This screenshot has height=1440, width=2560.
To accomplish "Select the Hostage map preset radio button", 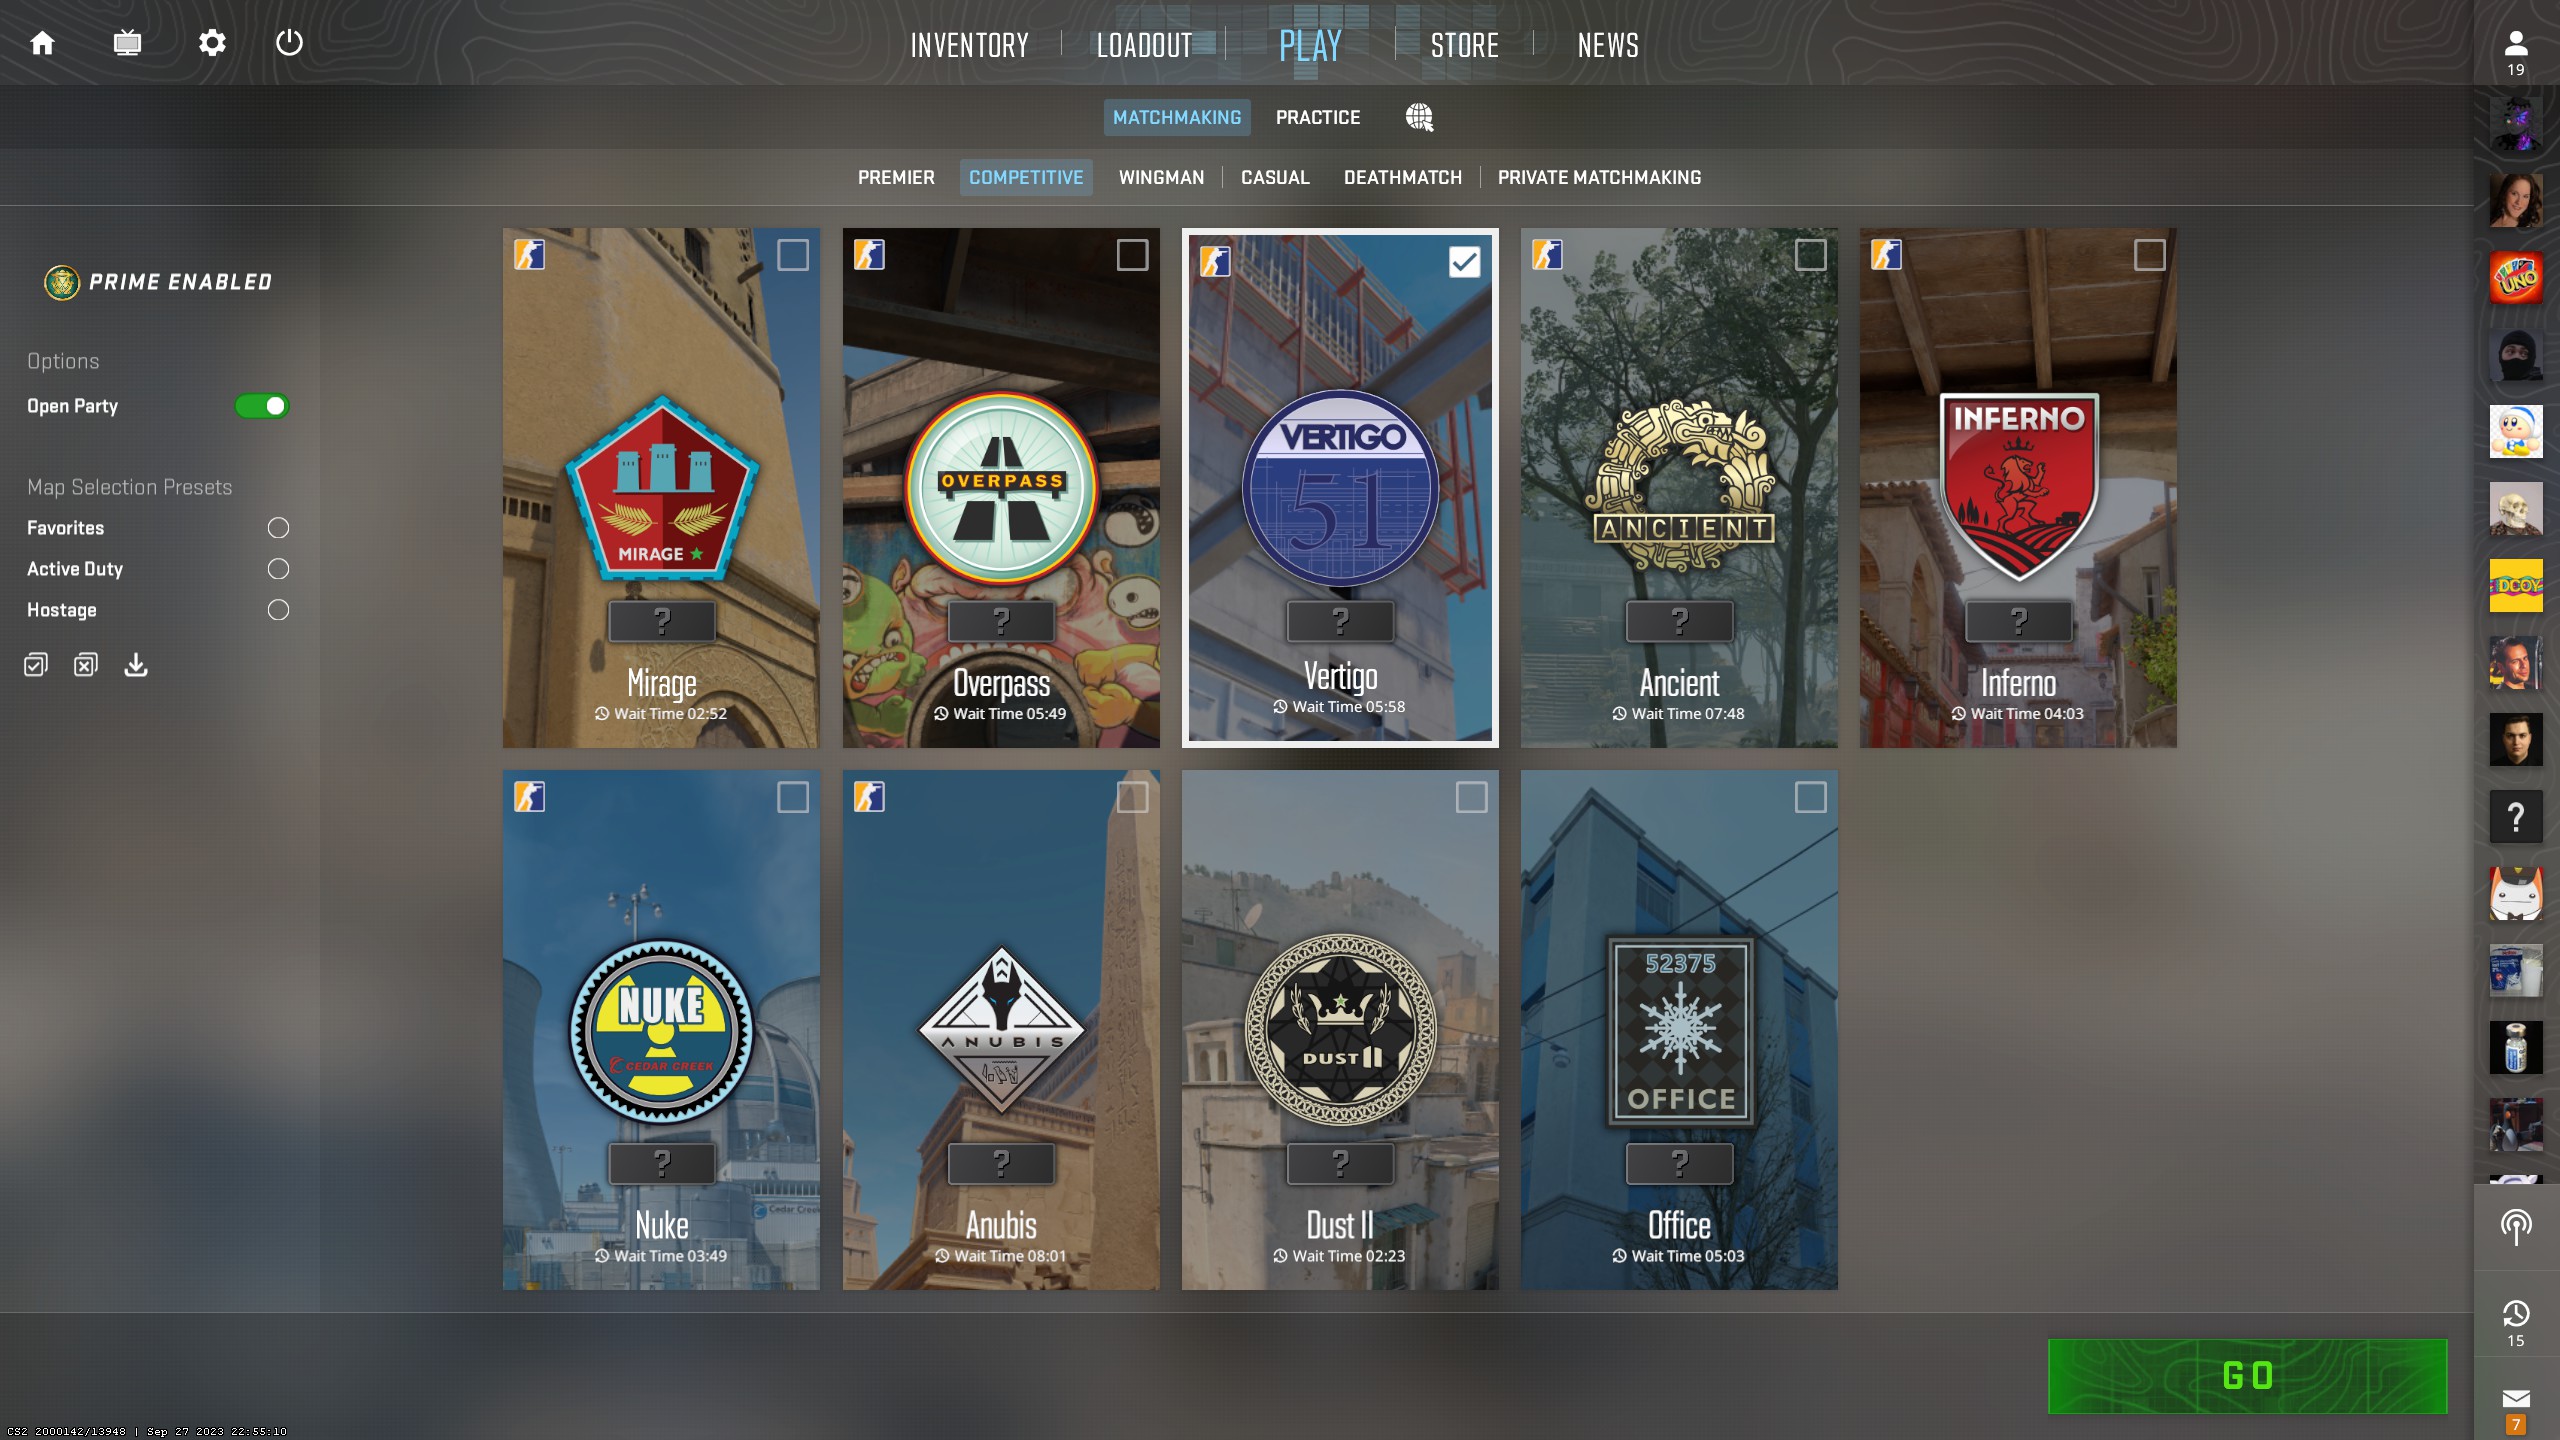I will click(276, 608).
